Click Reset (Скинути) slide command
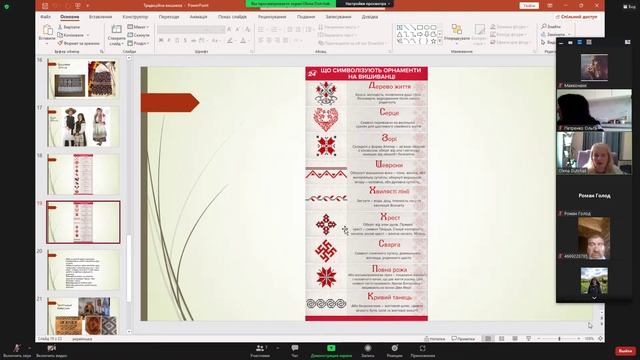Viewport: 640px width, 360px height. (x=138, y=35)
